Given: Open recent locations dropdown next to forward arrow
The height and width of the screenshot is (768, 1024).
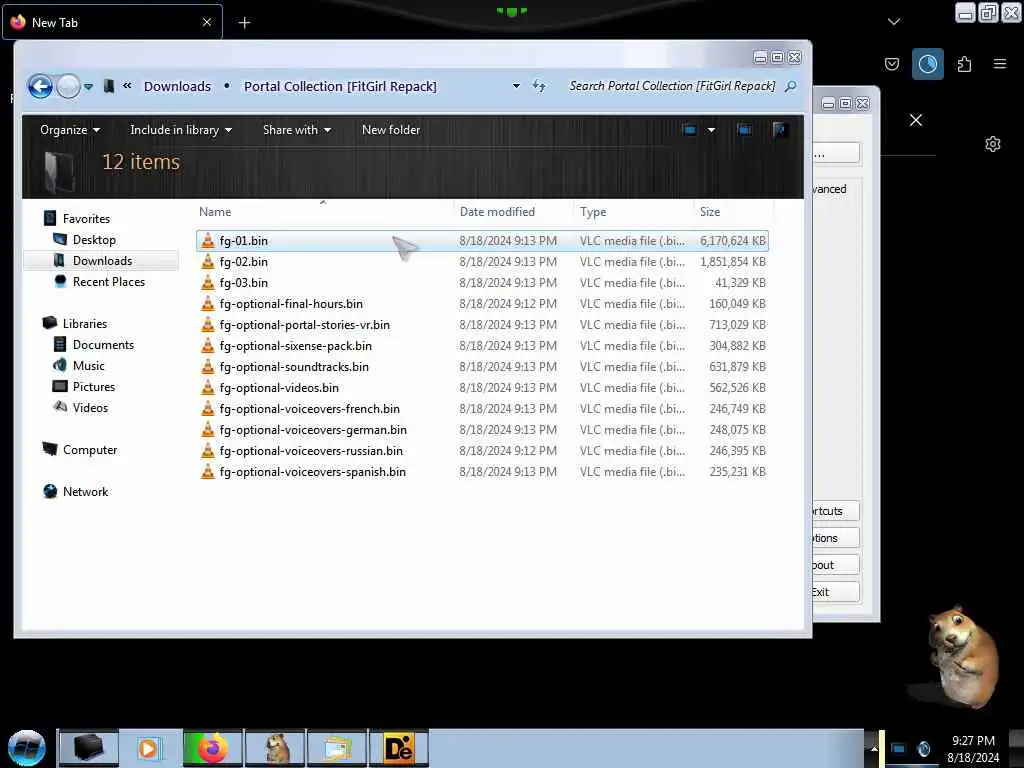Looking at the screenshot, I should coord(88,86).
